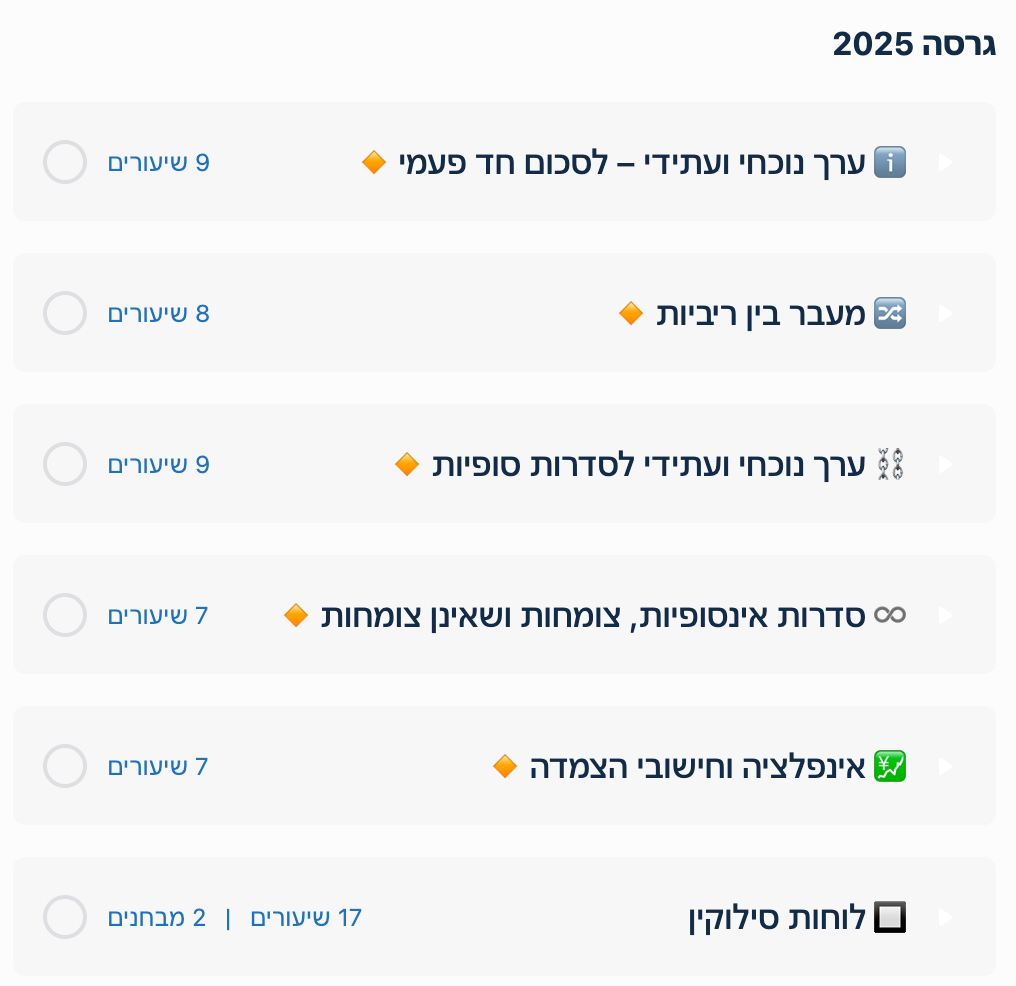The width and height of the screenshot is (1016, 986).
Task: Open the מעבר בין ריביות module title
Action: click(762, 313)
